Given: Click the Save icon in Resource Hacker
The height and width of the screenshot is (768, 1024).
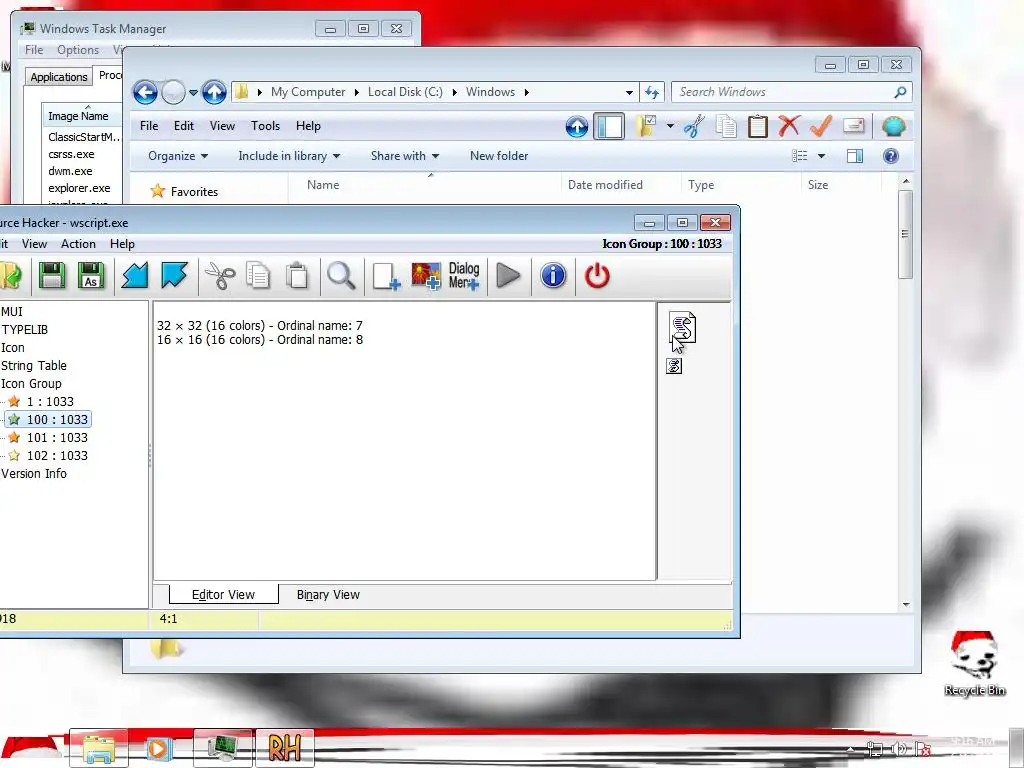Looking at the screenshot, I should click(52, 276).
